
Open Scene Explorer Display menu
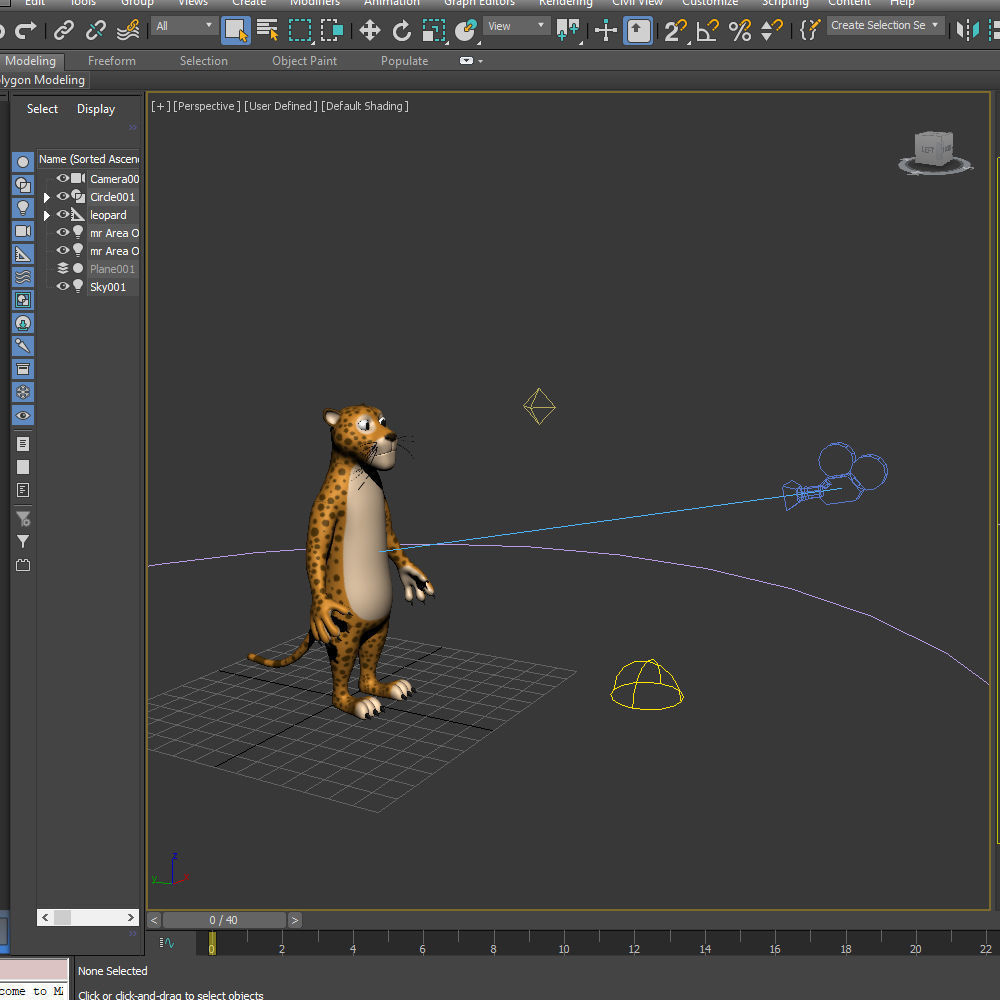click(x=96, y=109)
